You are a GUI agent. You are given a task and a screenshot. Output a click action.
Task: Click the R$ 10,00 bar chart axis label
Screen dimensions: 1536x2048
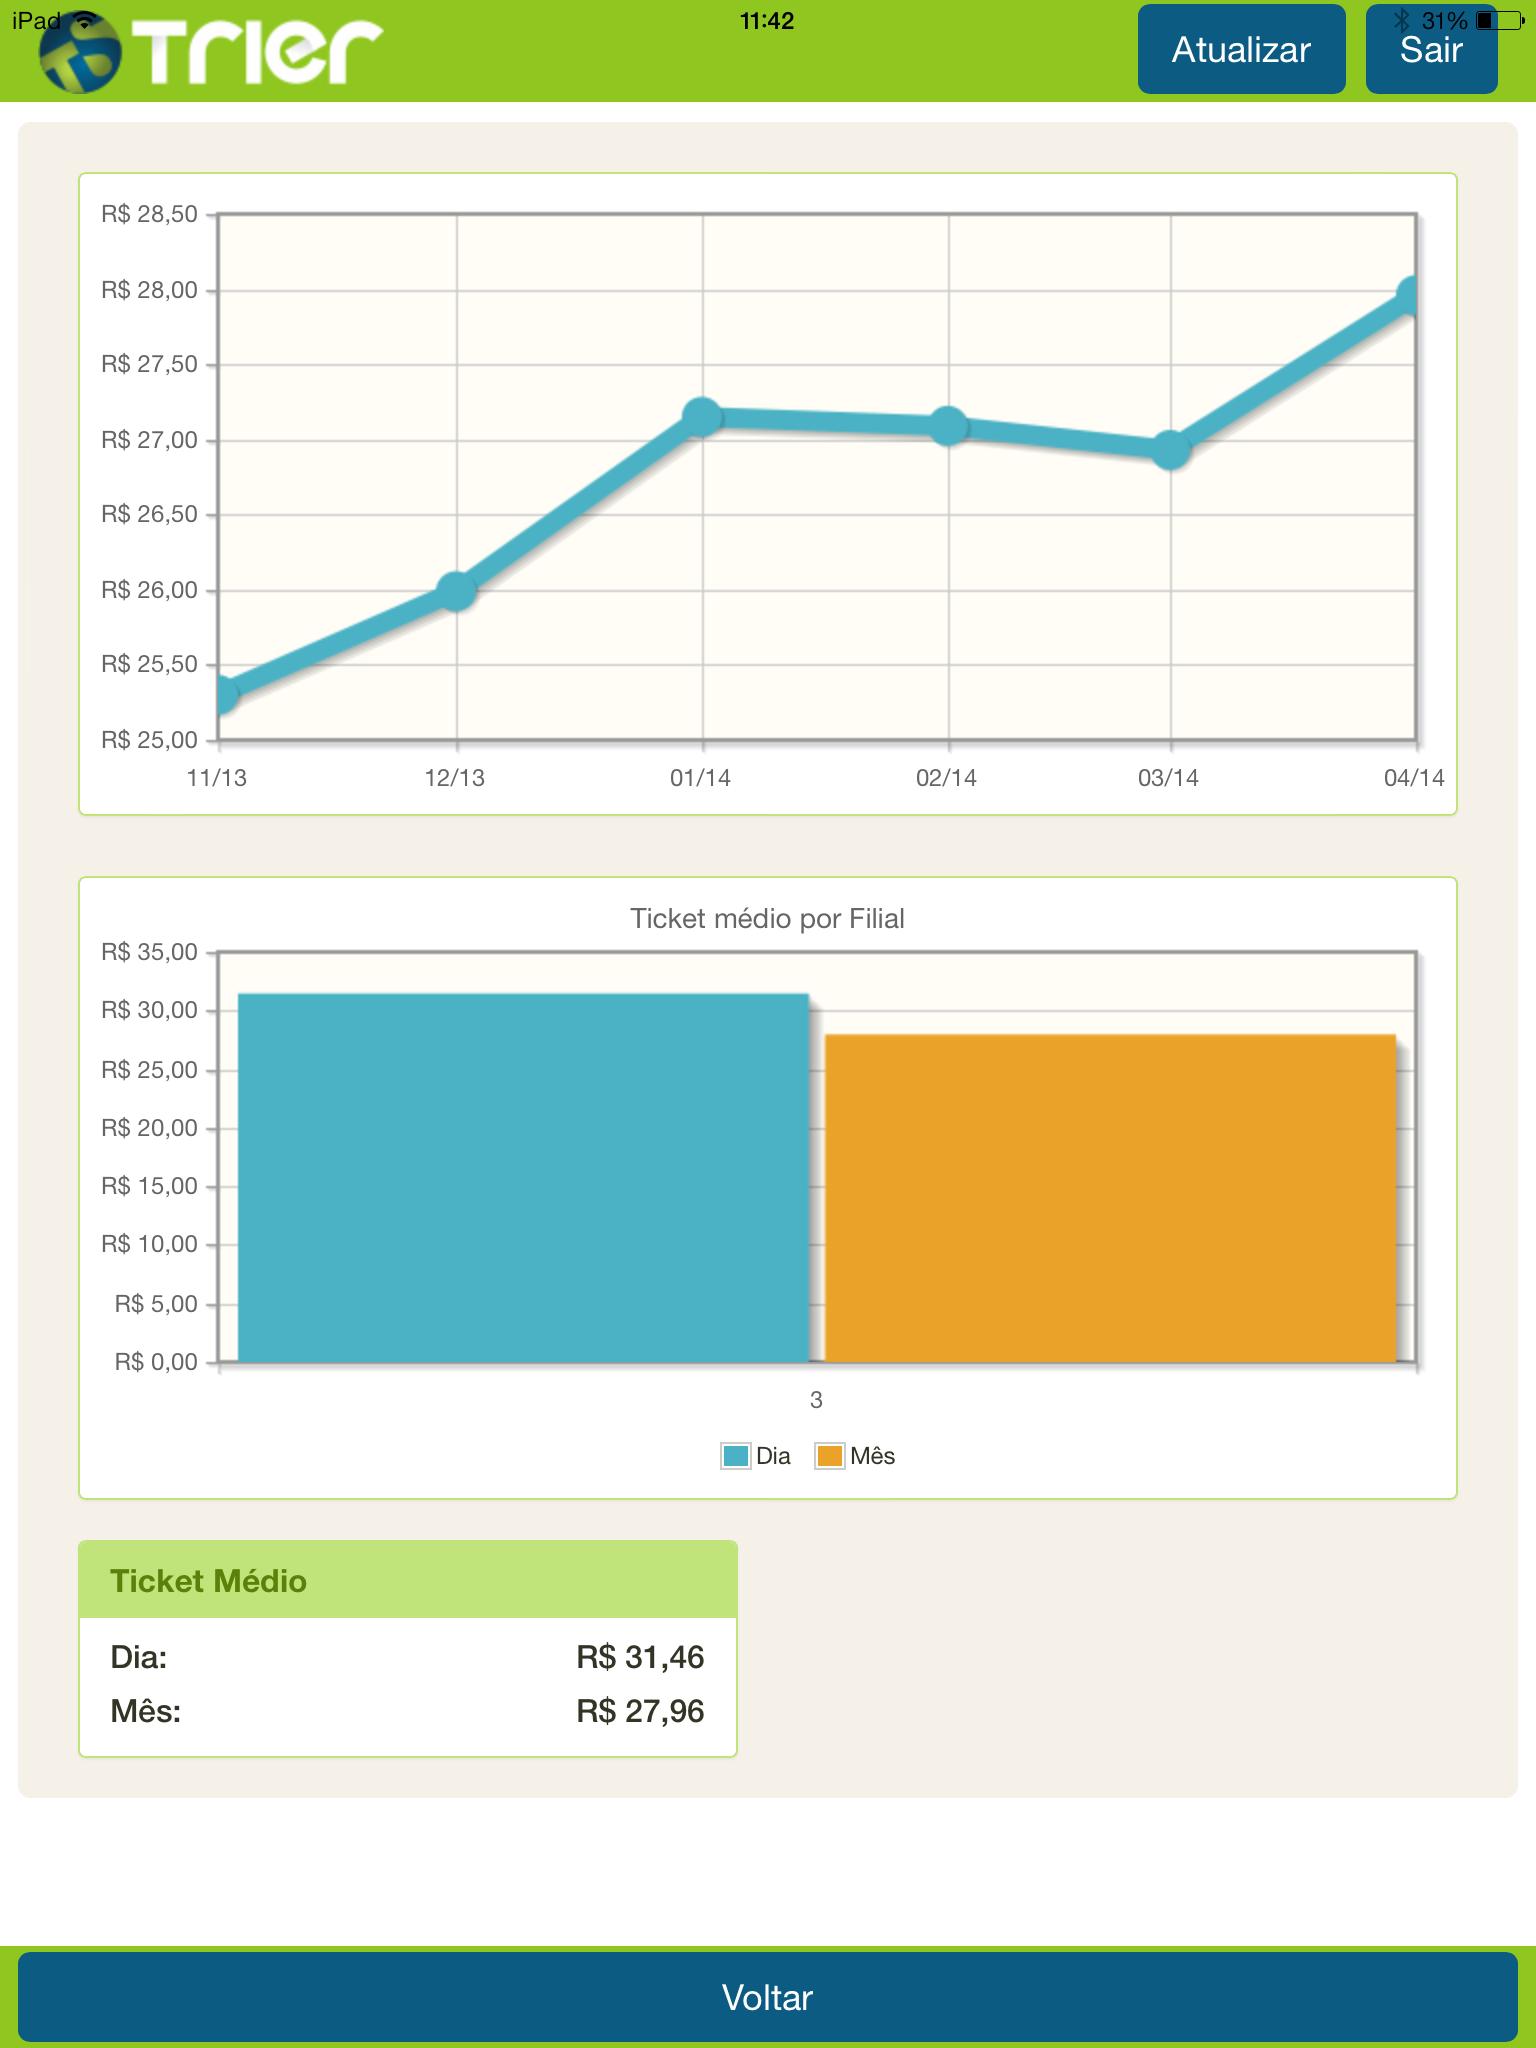pos(150,1244)
